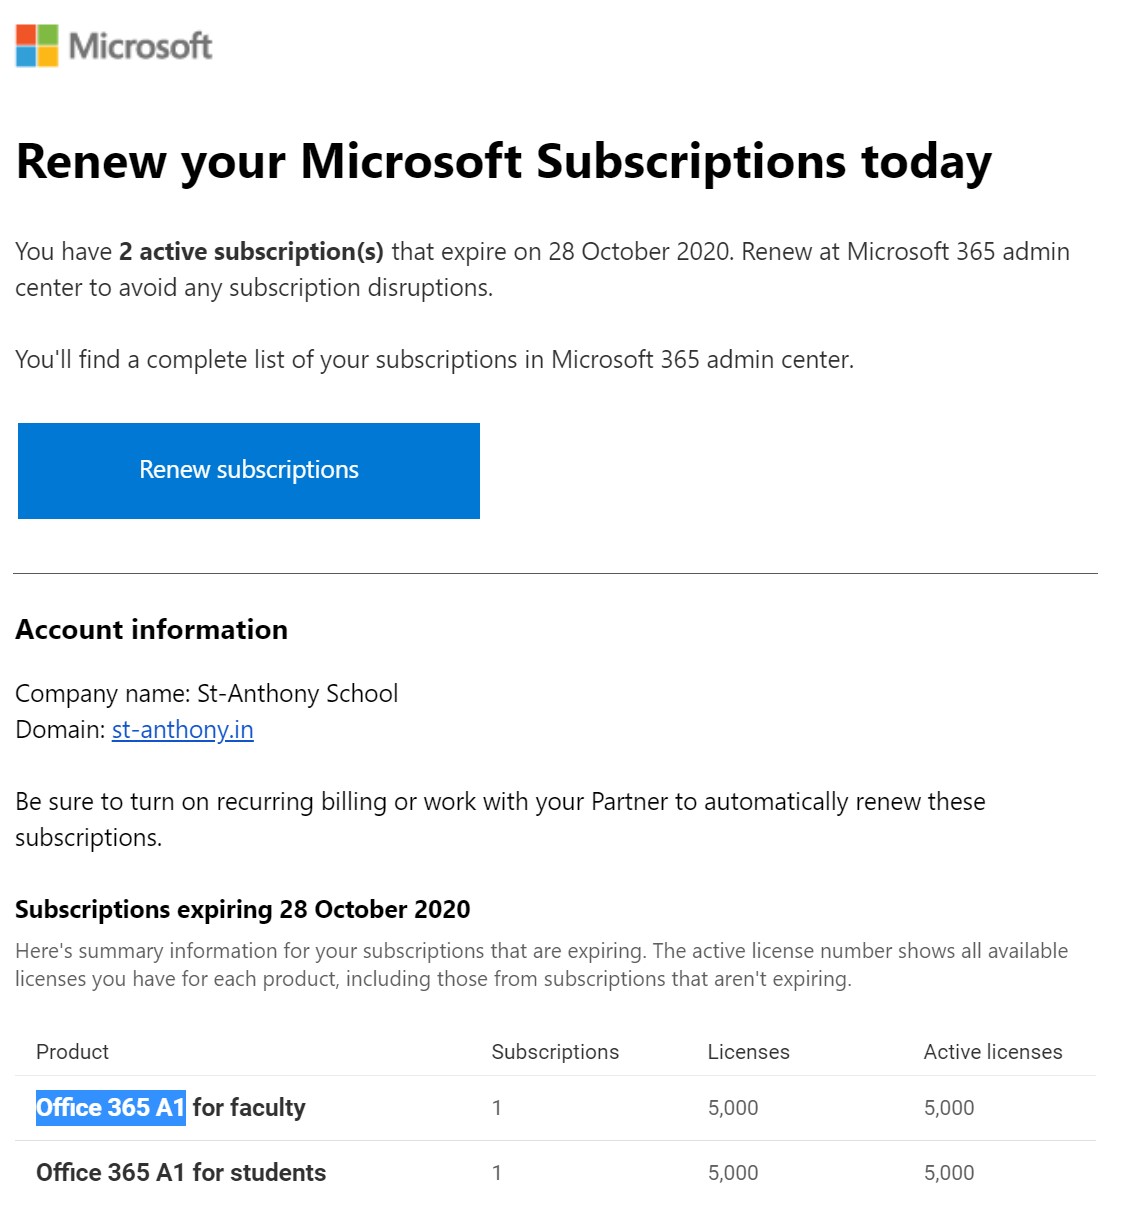
Task: Click the Active licenses column header
Action: (x=993, y=1051)
